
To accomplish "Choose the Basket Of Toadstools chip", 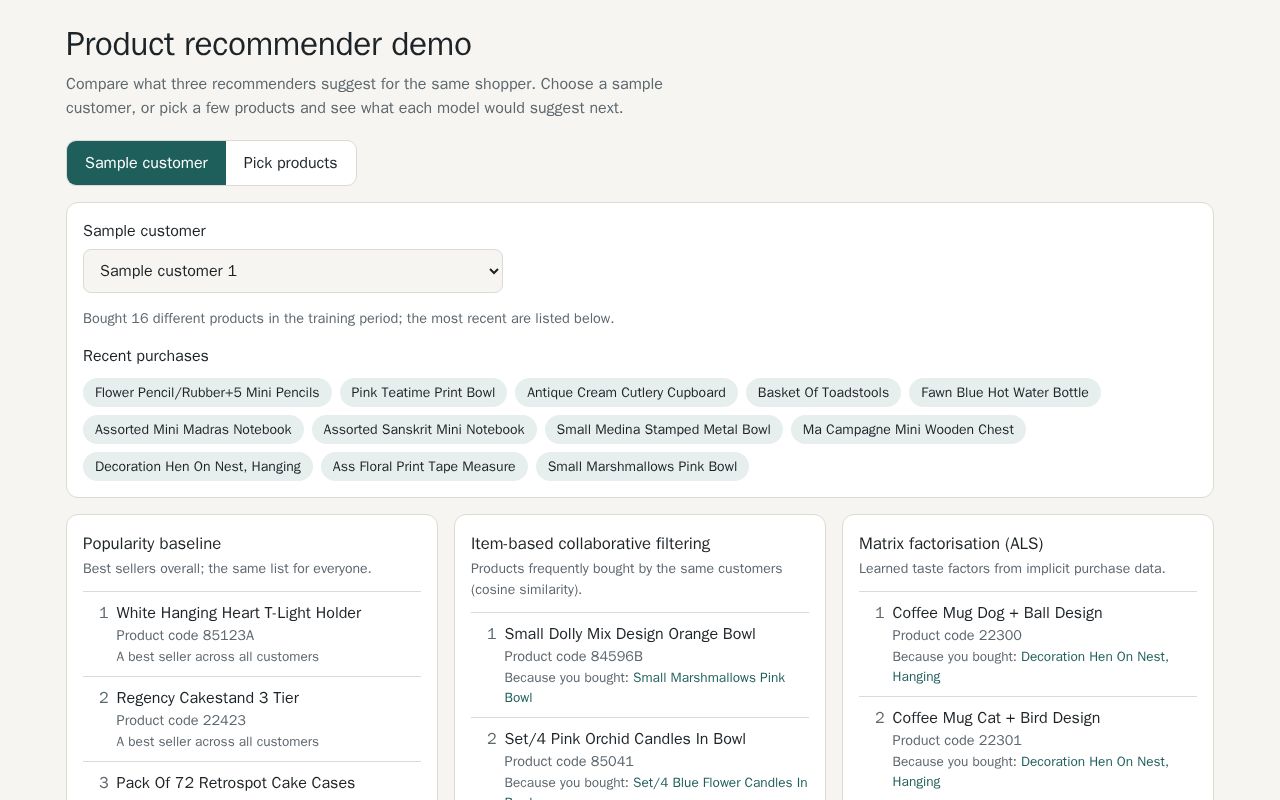I will click(x=823, y=393).
